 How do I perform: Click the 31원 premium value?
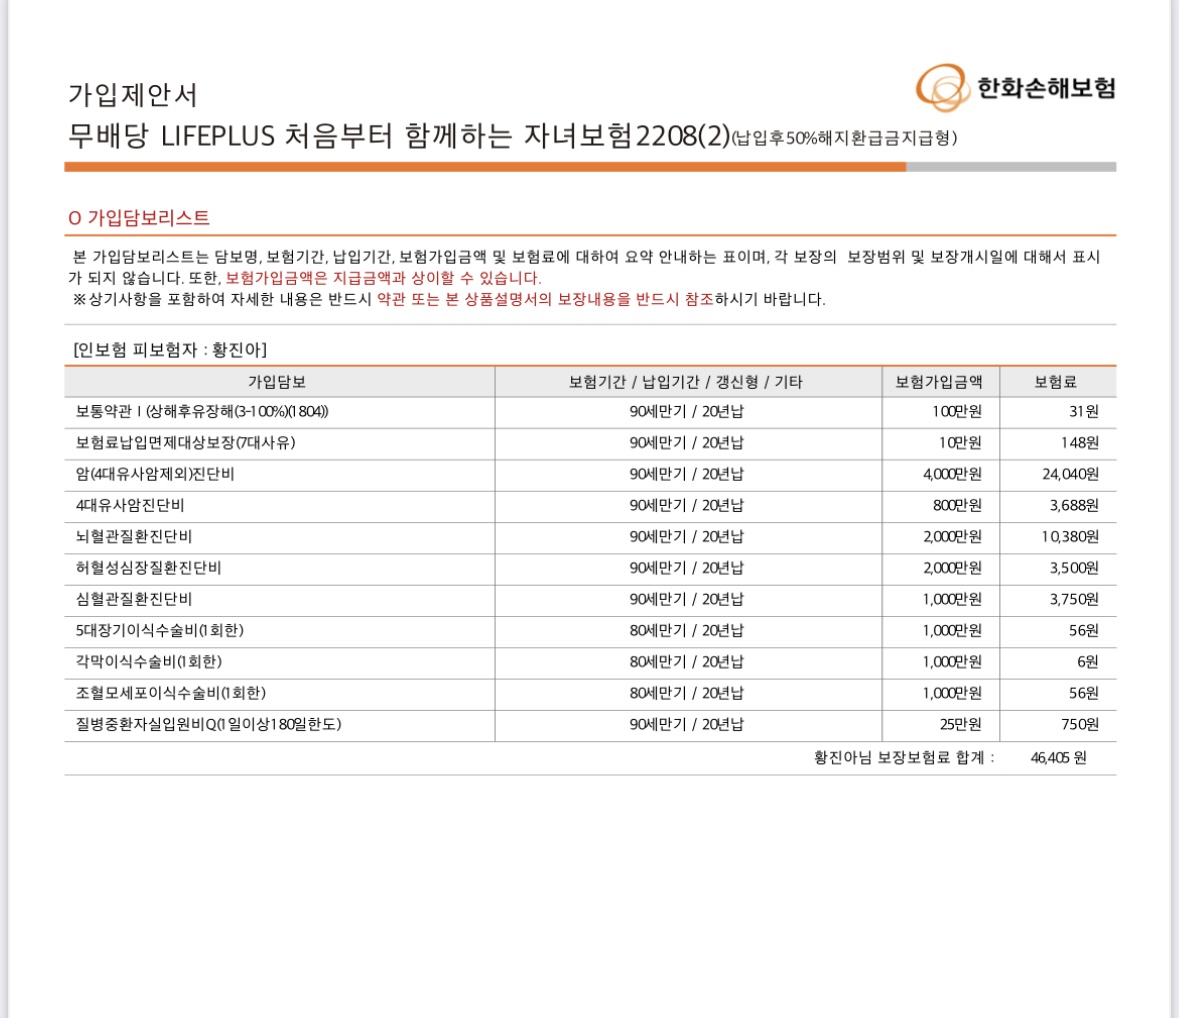[x=1084, y=411]
